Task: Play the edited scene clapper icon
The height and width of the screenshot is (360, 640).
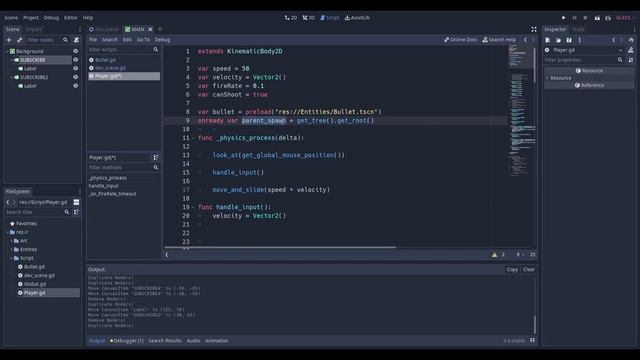Action: coord(597,18)
